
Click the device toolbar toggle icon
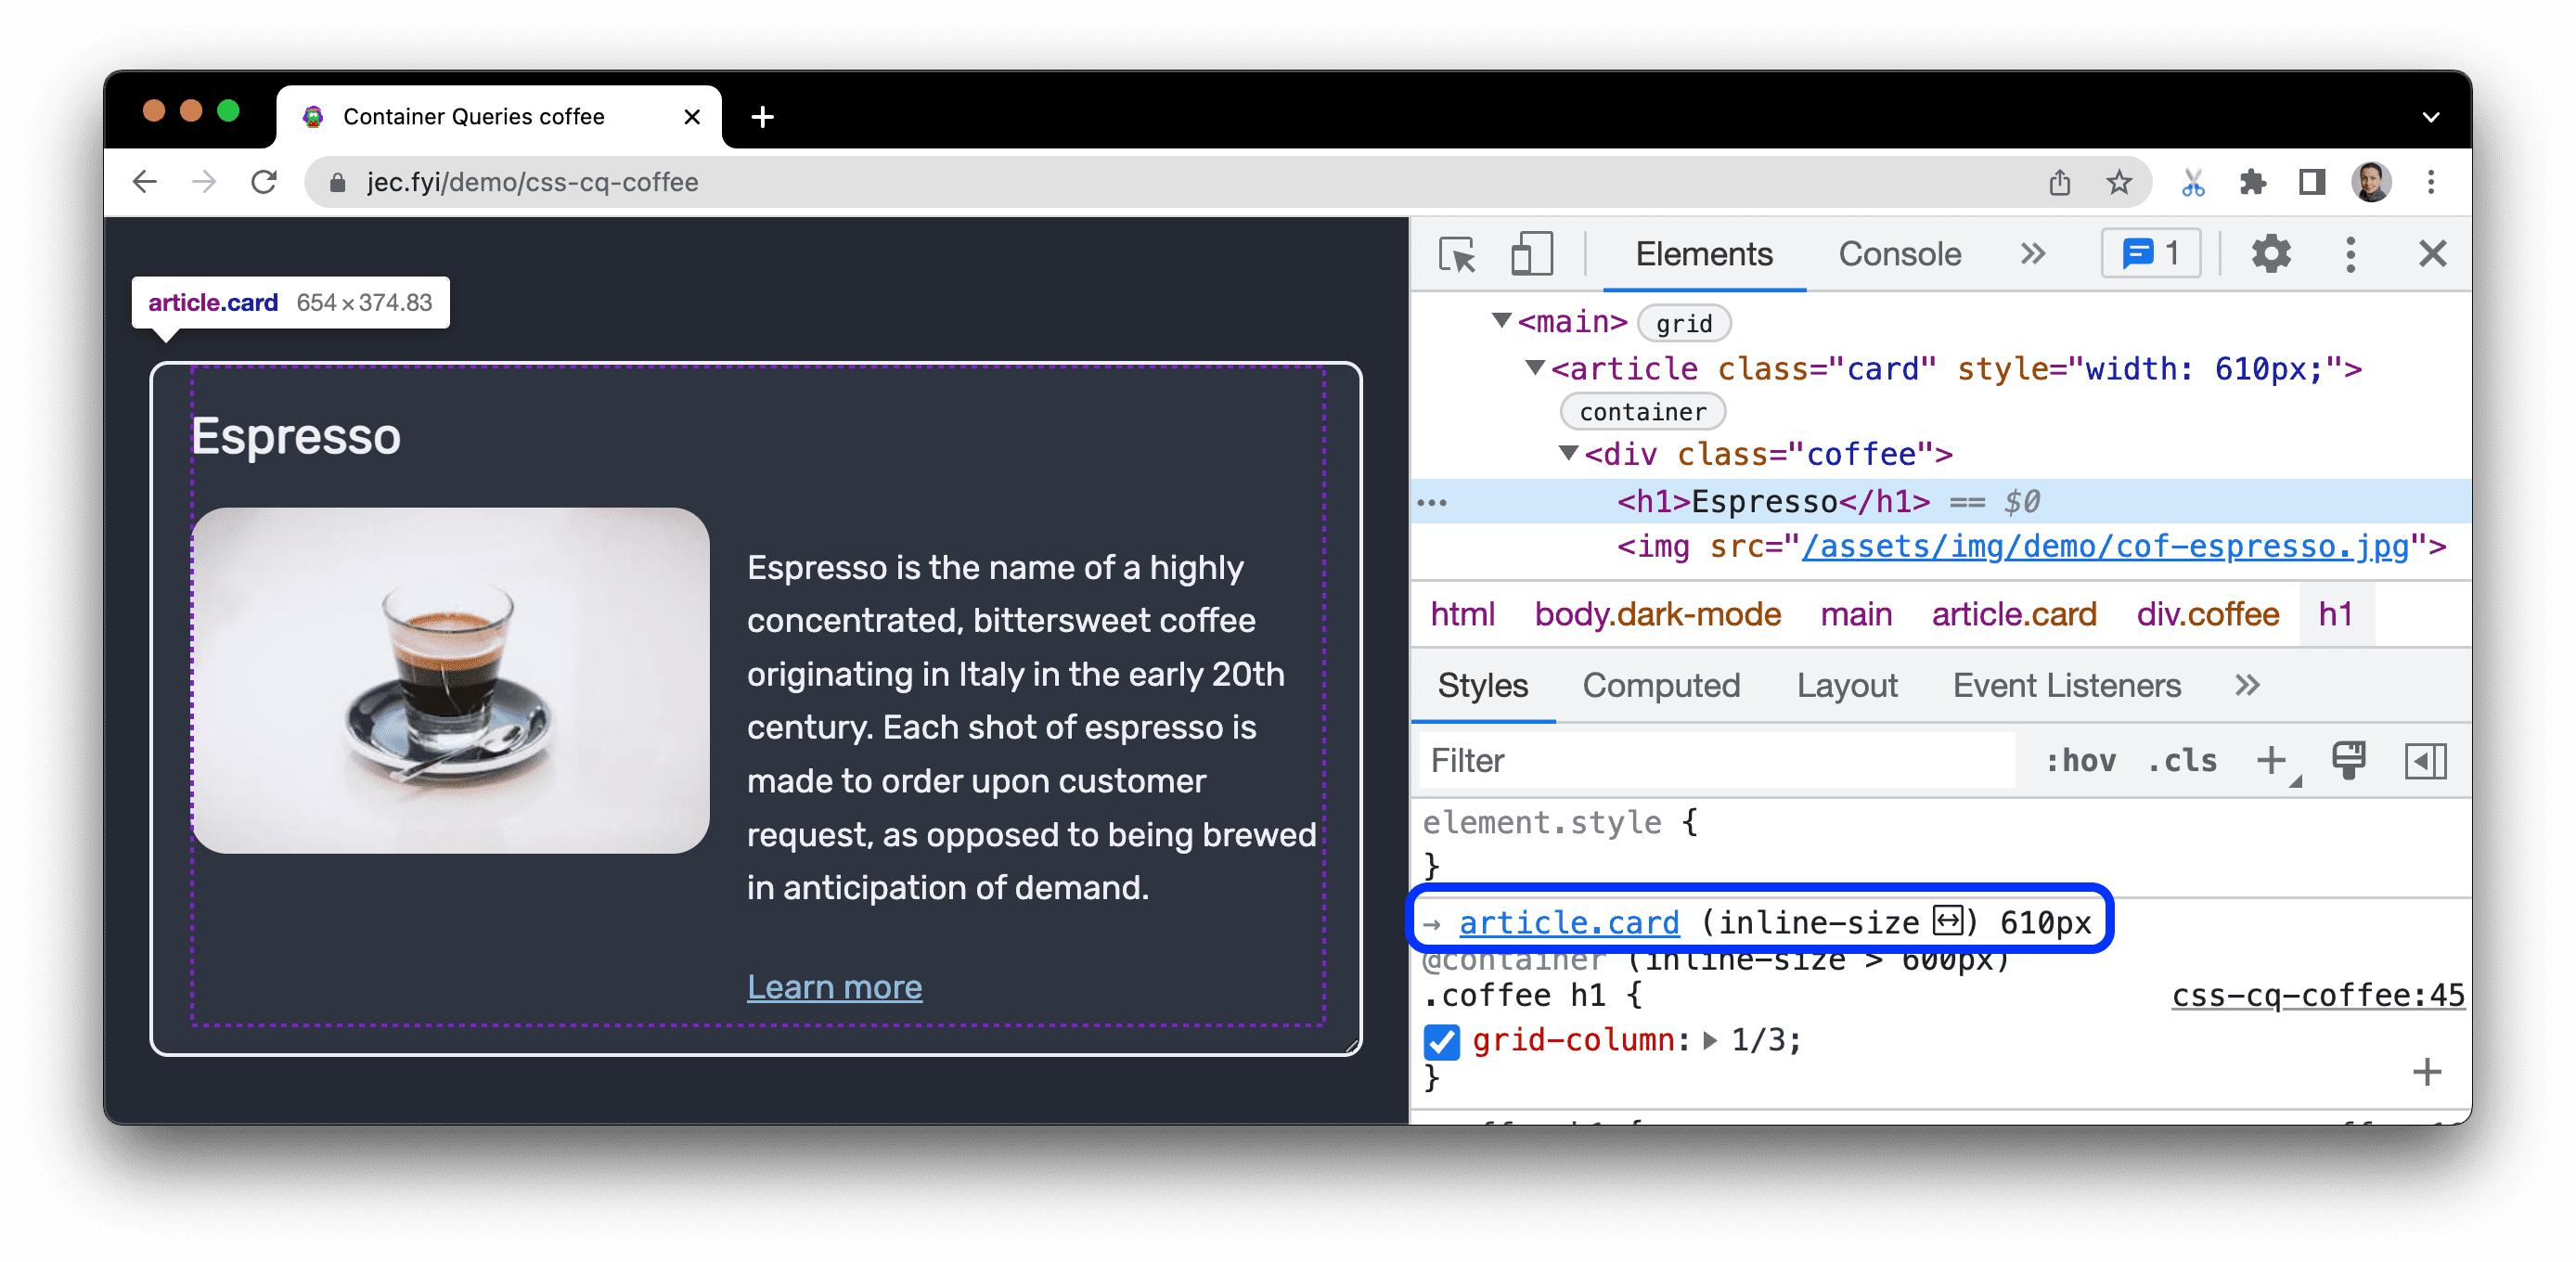1526,256
